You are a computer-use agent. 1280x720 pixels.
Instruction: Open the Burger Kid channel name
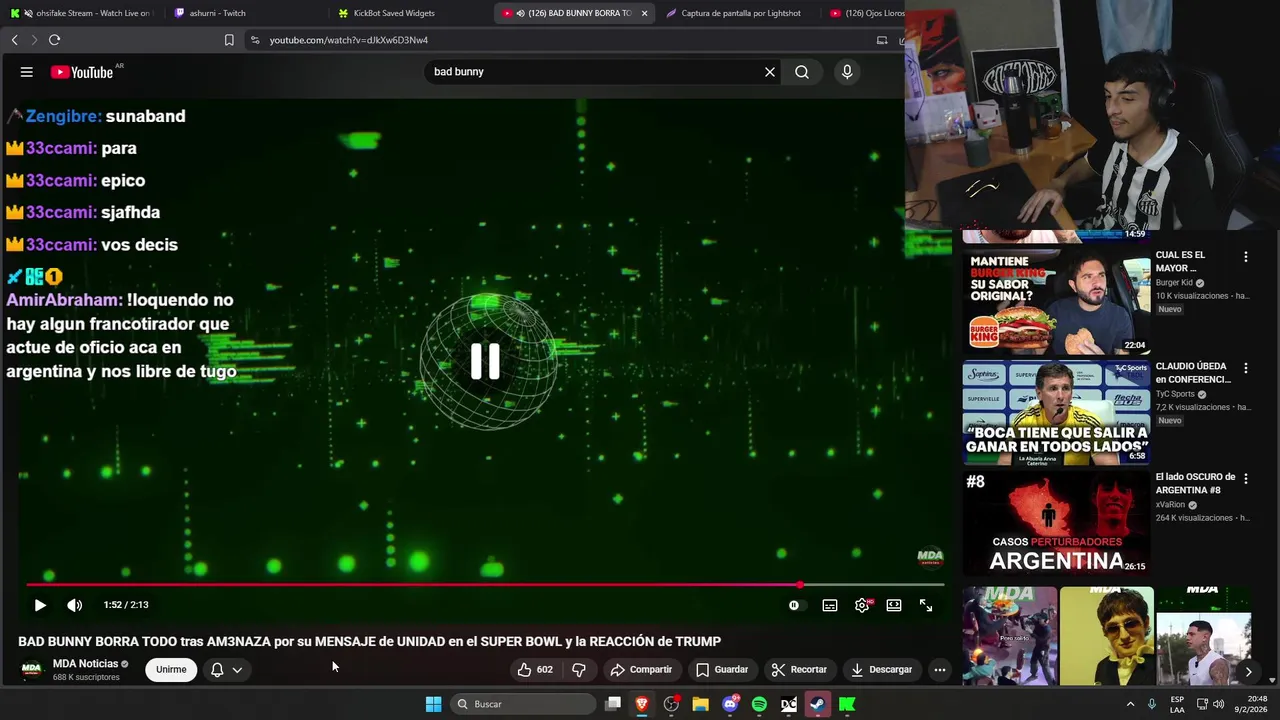pos(1174,283)
